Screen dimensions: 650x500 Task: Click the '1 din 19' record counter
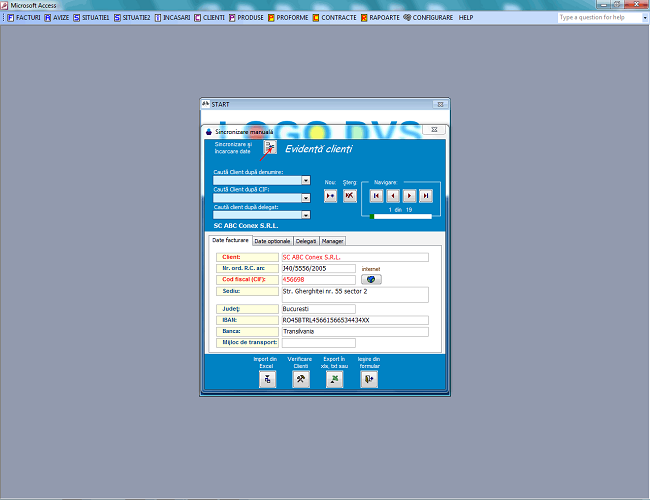click(x=400, y=210)
